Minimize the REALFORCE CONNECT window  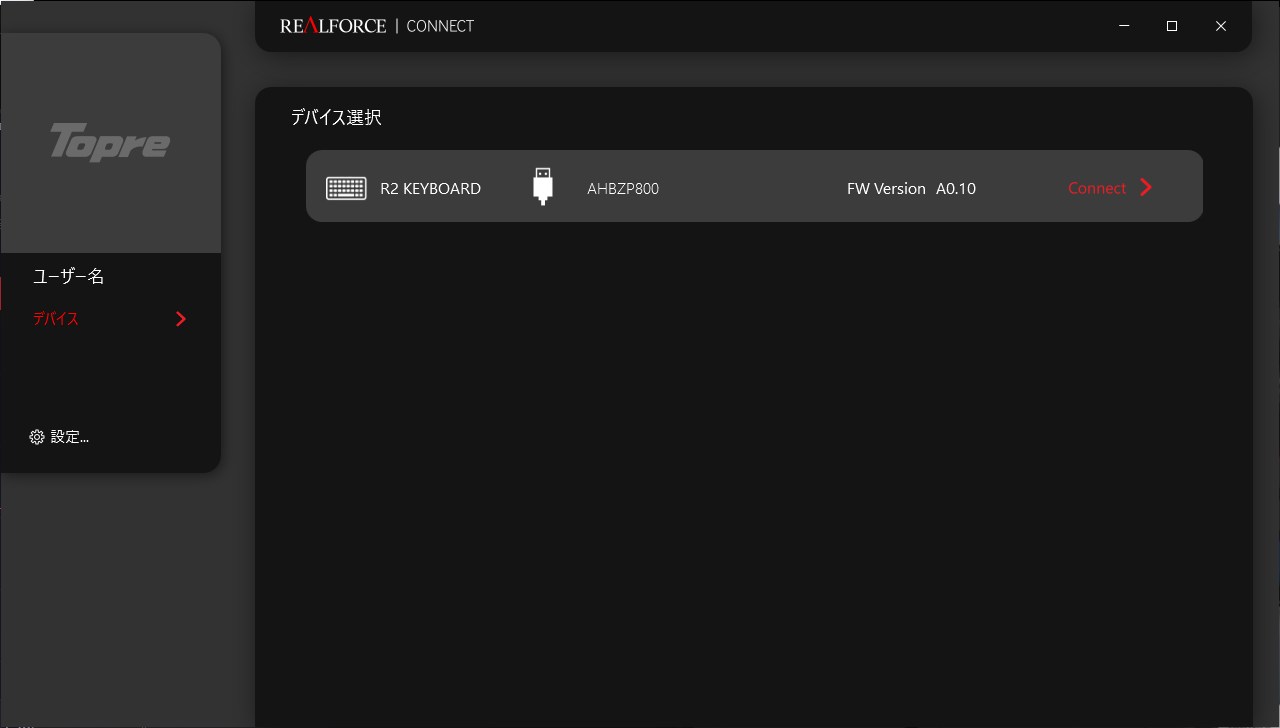point(1124,26)
